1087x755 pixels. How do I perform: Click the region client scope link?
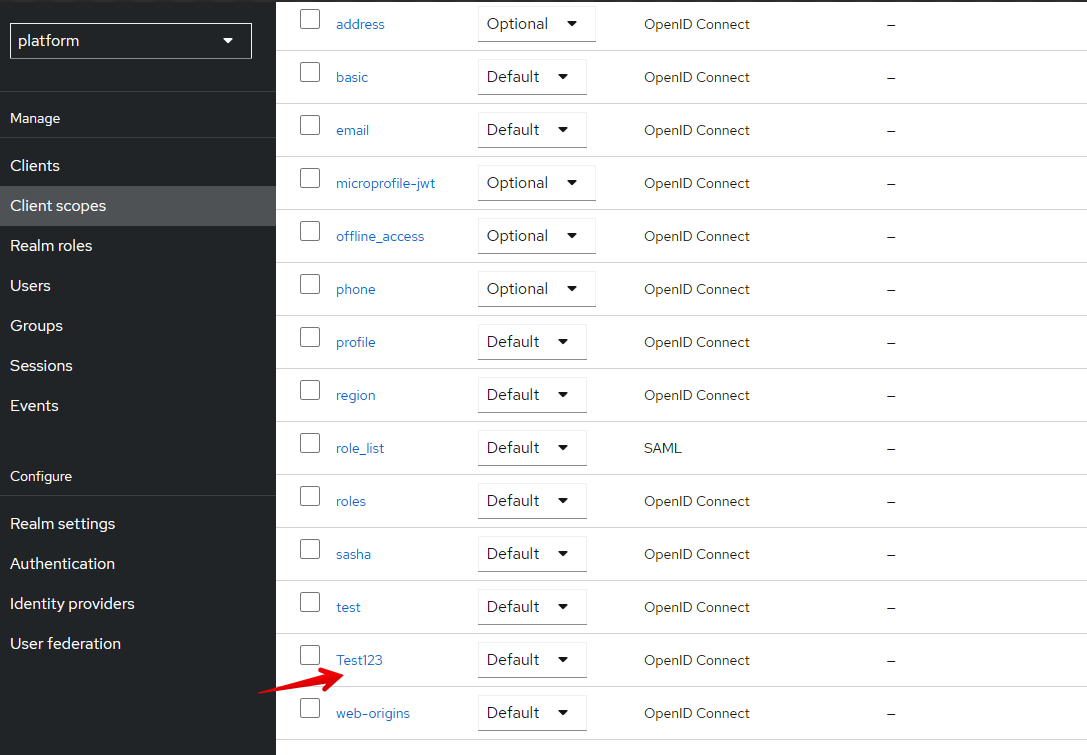pyautogui.click(x=356, y=395)
